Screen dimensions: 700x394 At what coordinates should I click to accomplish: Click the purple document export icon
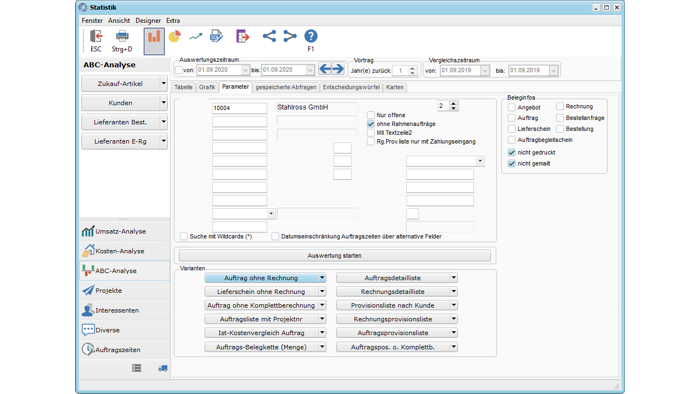(242, 36)
